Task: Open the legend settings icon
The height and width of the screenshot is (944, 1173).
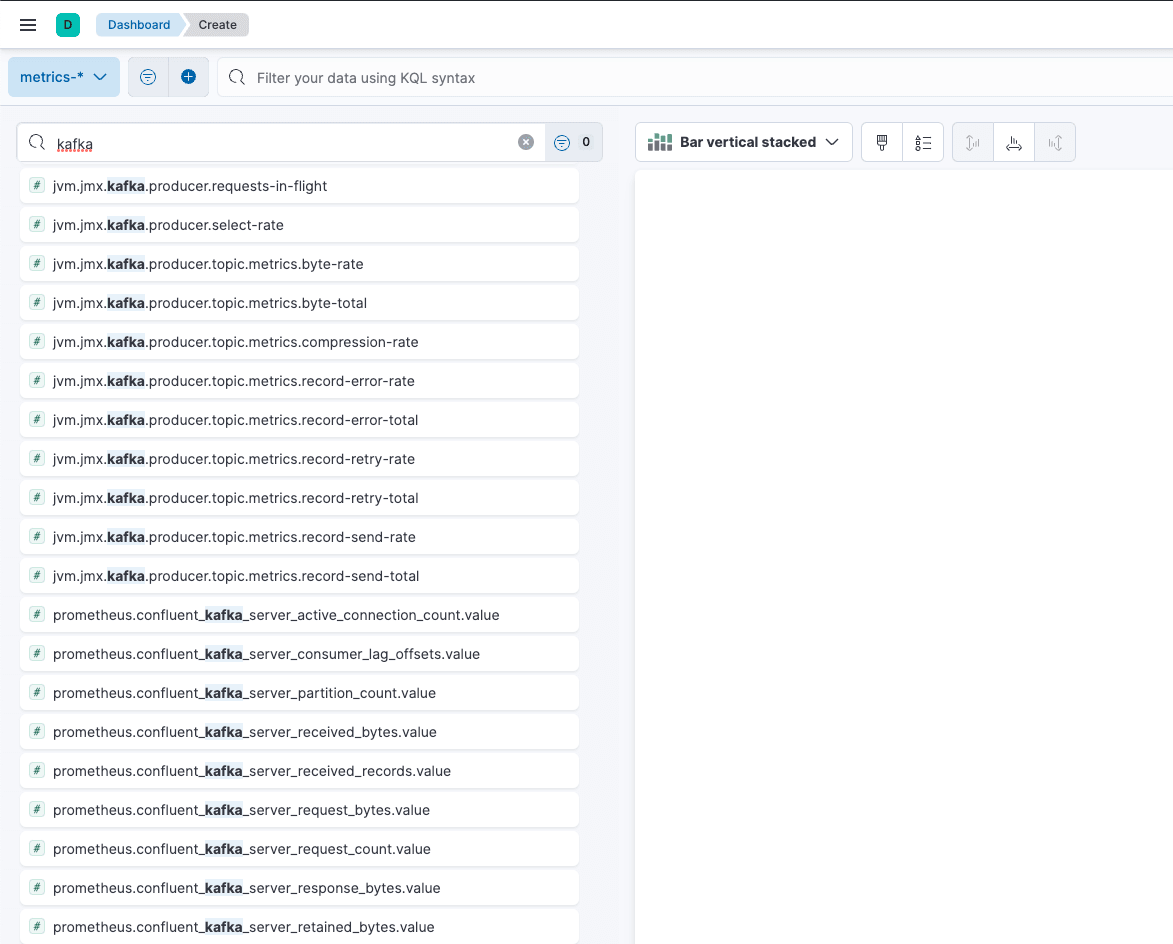Action: [923, 143]
